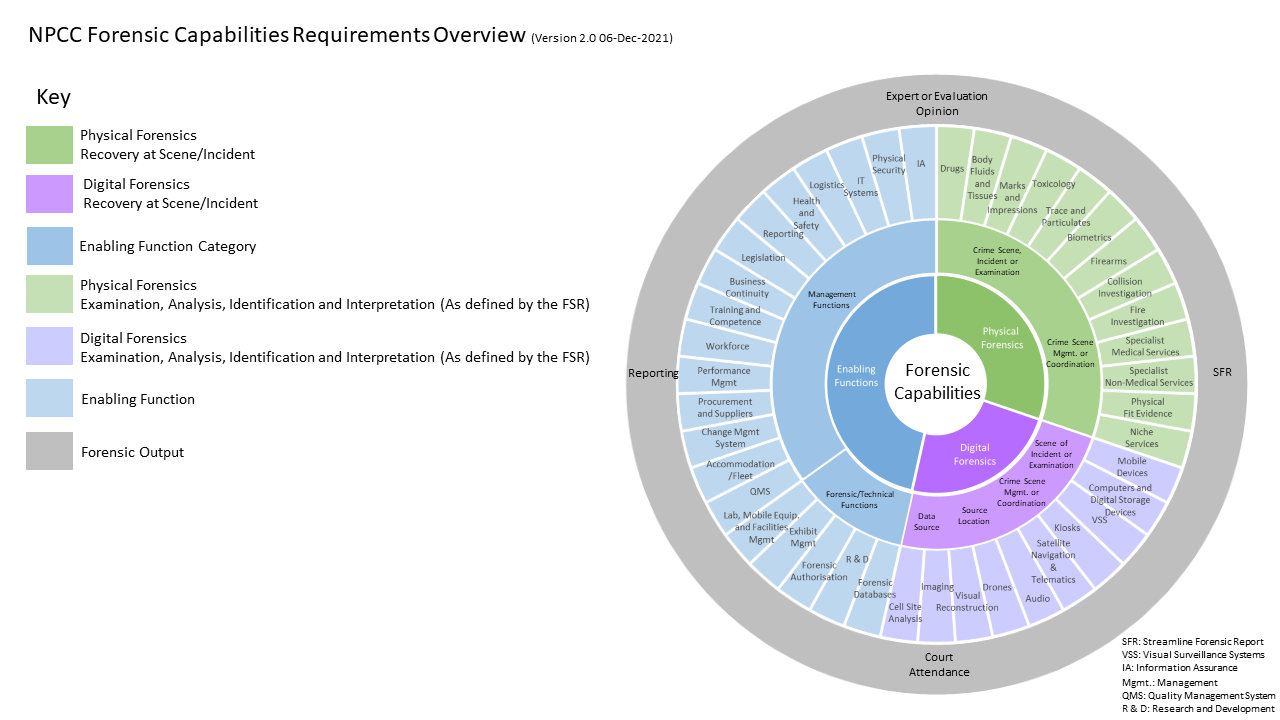1280x720 pixels.
Task: Click the Change Mgmt System segment
Action: point(730,438)
